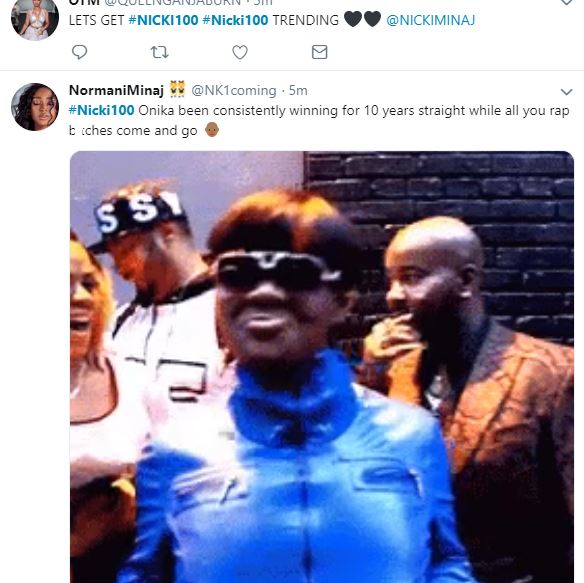Open the @NK1coming handle
The width and height of the screenshot is (584, 583).
click(234, 91)
